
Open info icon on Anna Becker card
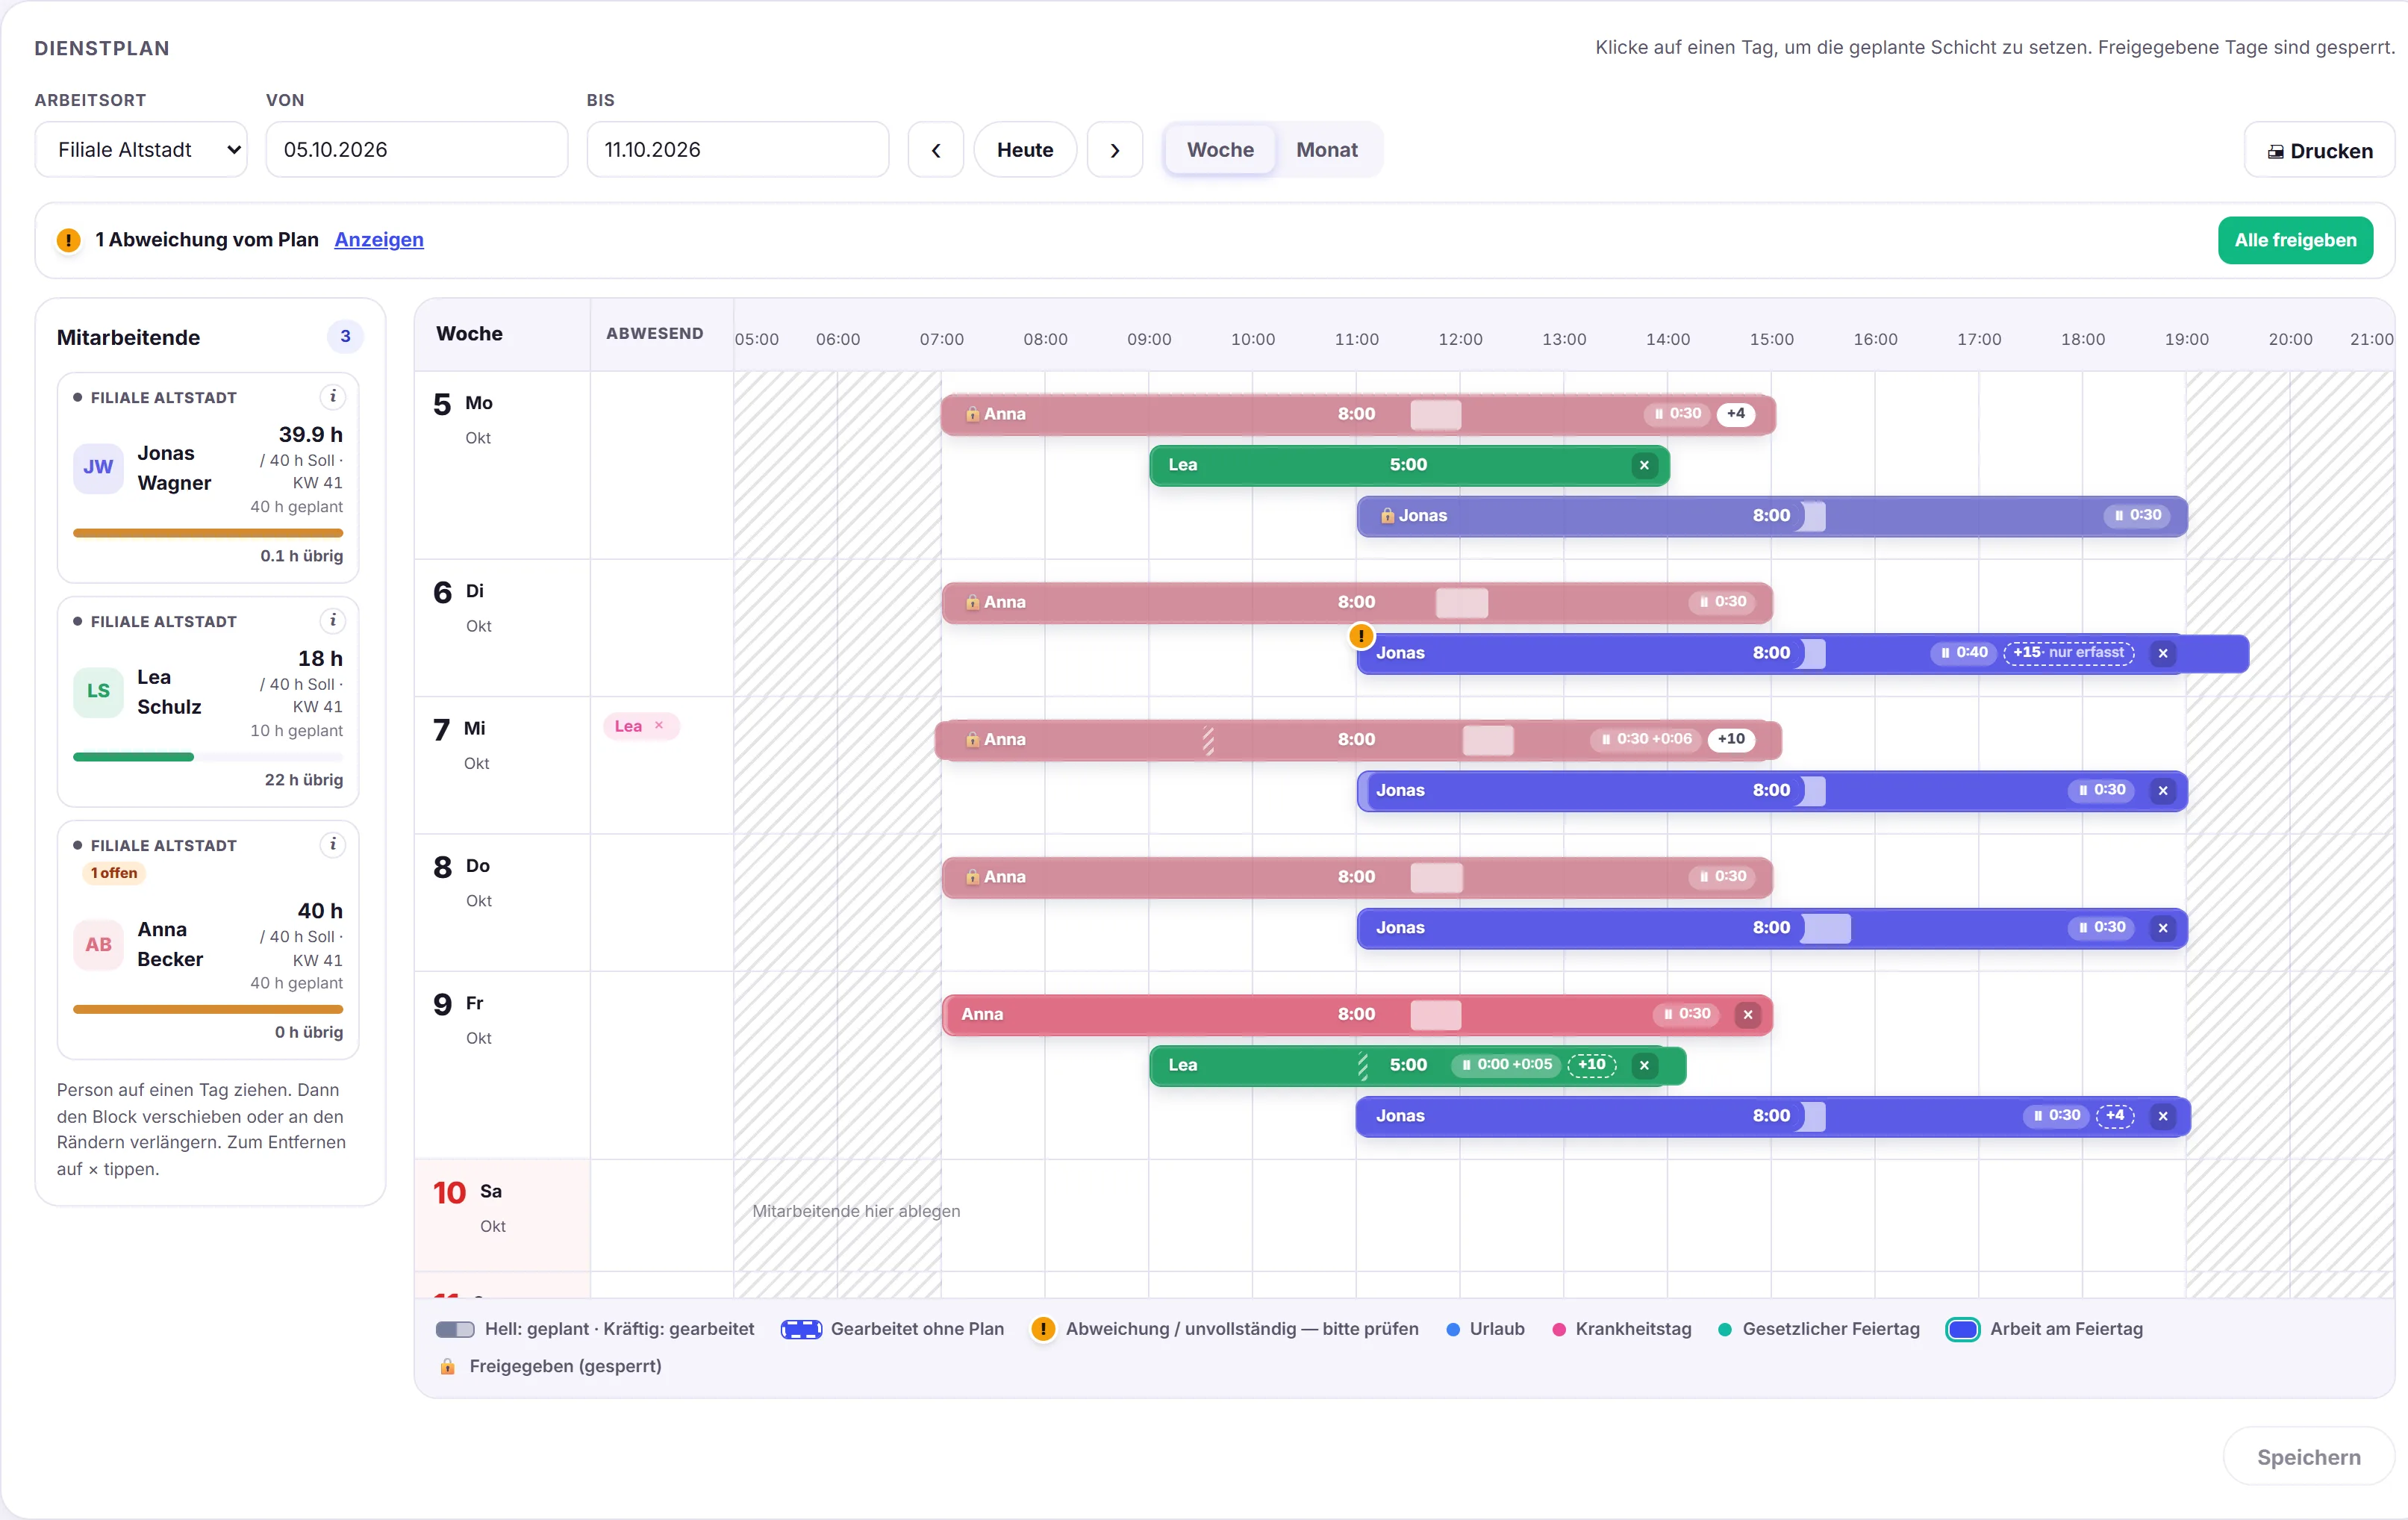click(x=333, y=845)
